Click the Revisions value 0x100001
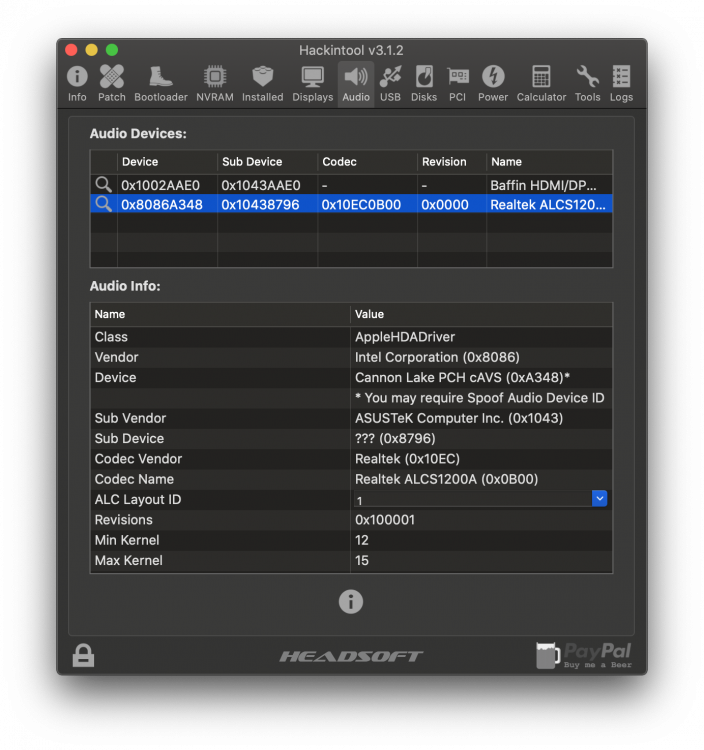This screenshot has width=704, height=750. coord(385,520)
